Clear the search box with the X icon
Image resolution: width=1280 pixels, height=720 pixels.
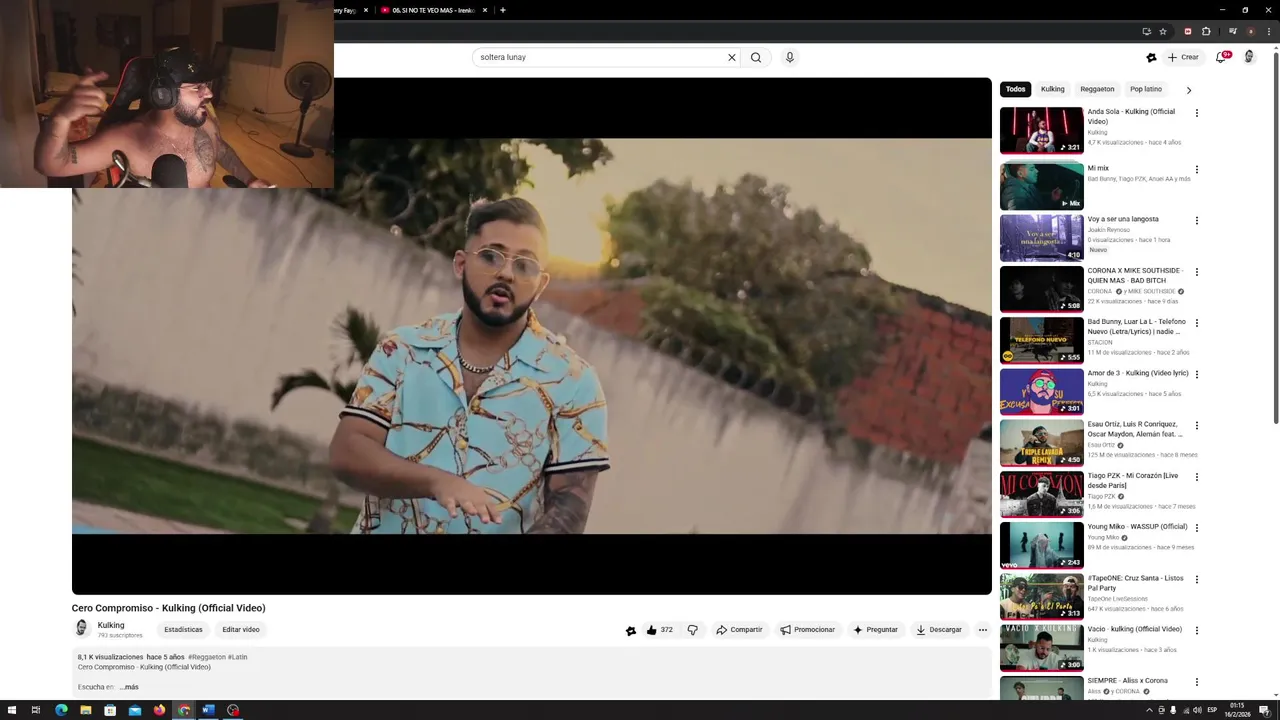click(x=731, y=57)
